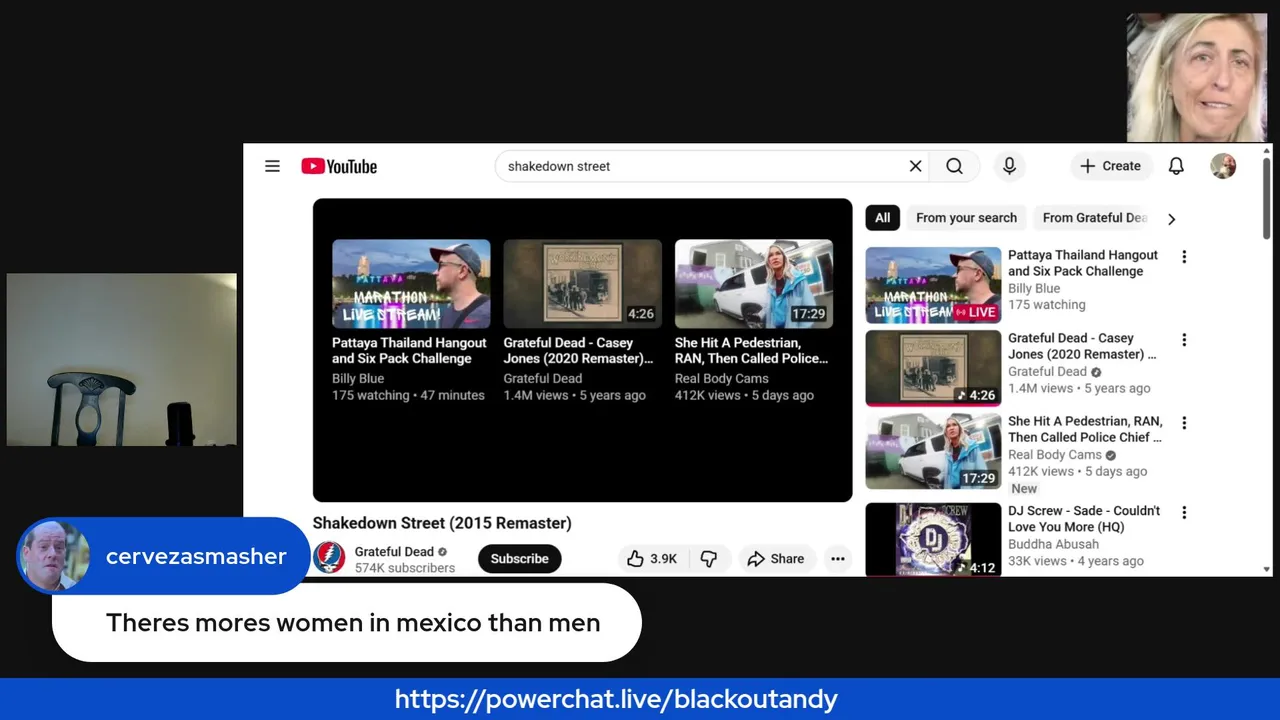The width and height of the screenshot is (1280, 720).
Task: Click Buddha Abusah channel name
Action: [1053, 544]
